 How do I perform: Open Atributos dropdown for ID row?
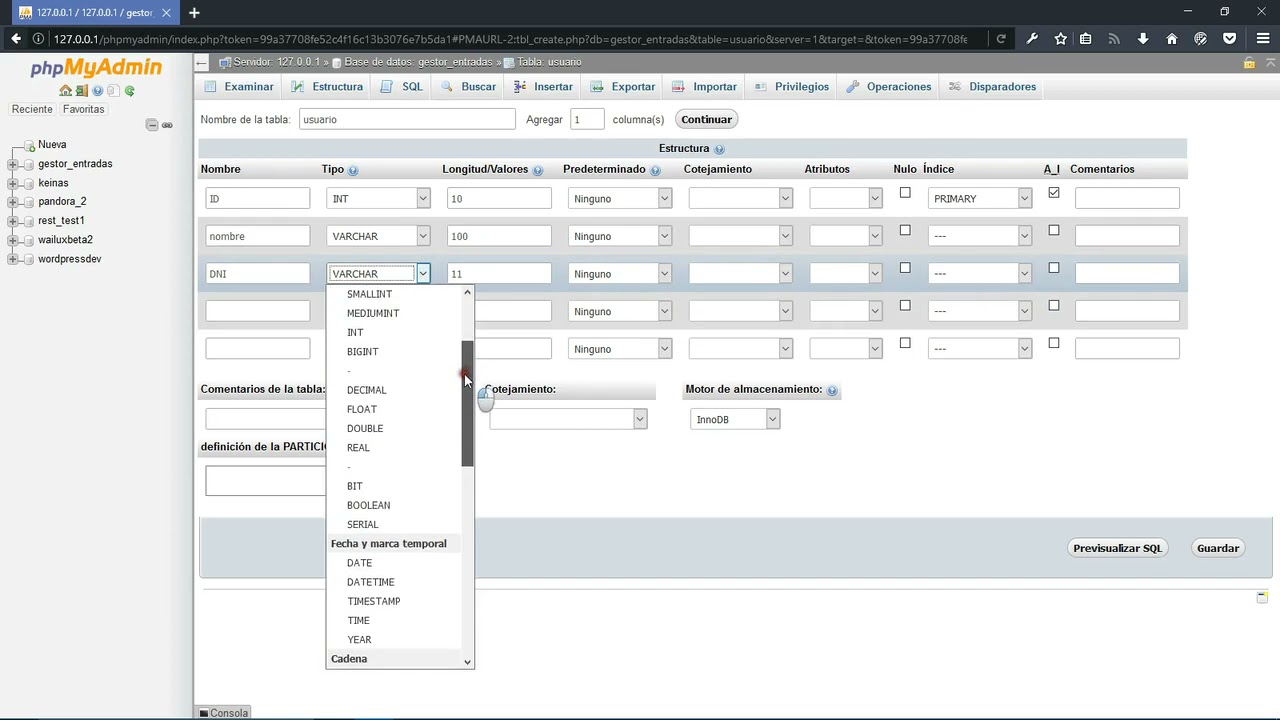845,199
